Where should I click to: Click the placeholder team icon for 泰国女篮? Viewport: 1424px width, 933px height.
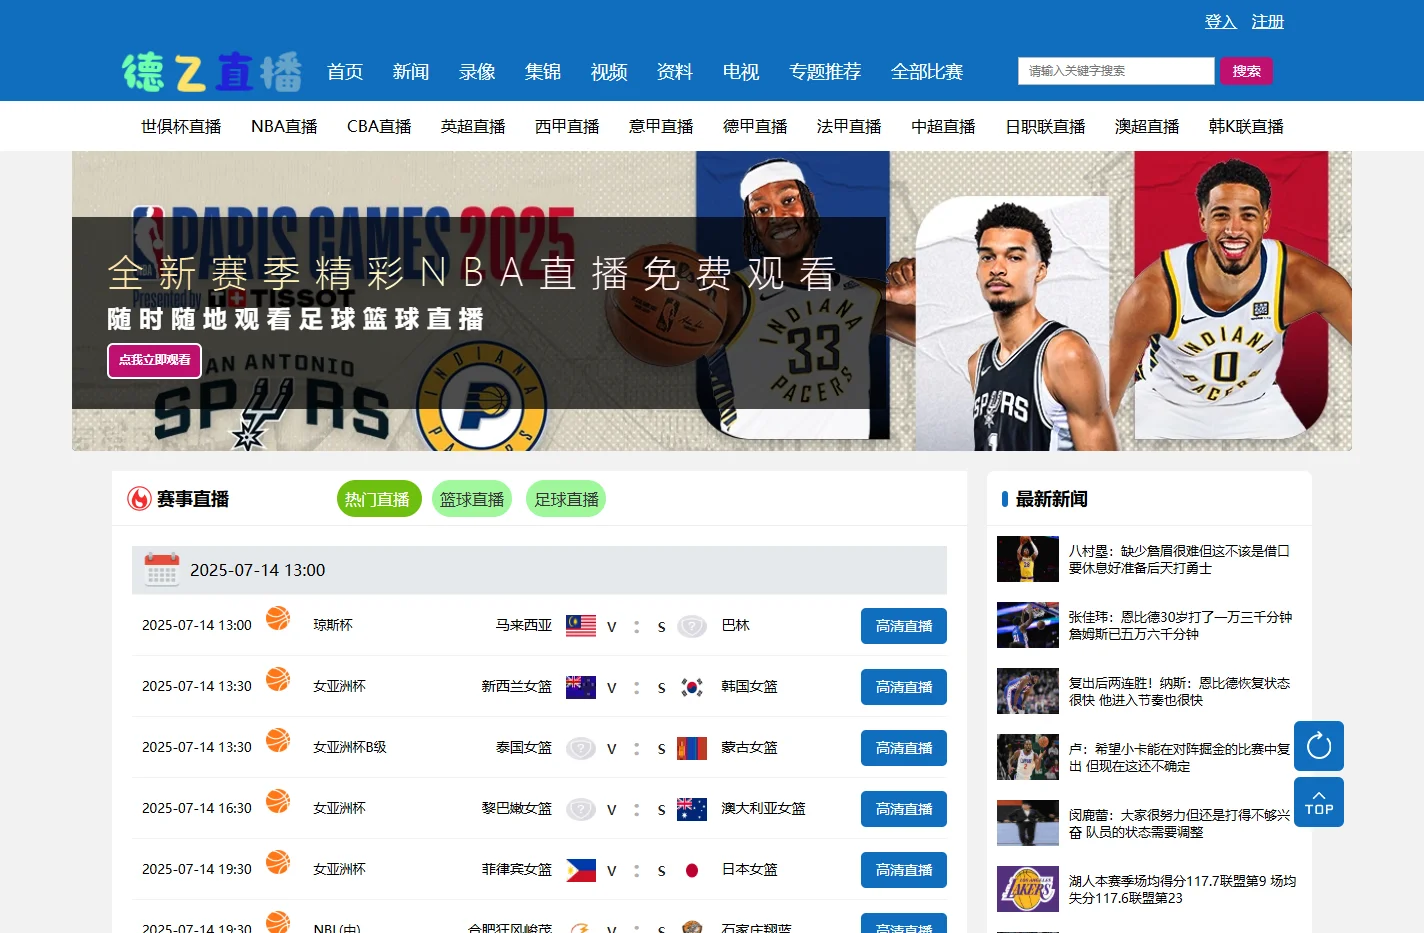coord(581,748)
